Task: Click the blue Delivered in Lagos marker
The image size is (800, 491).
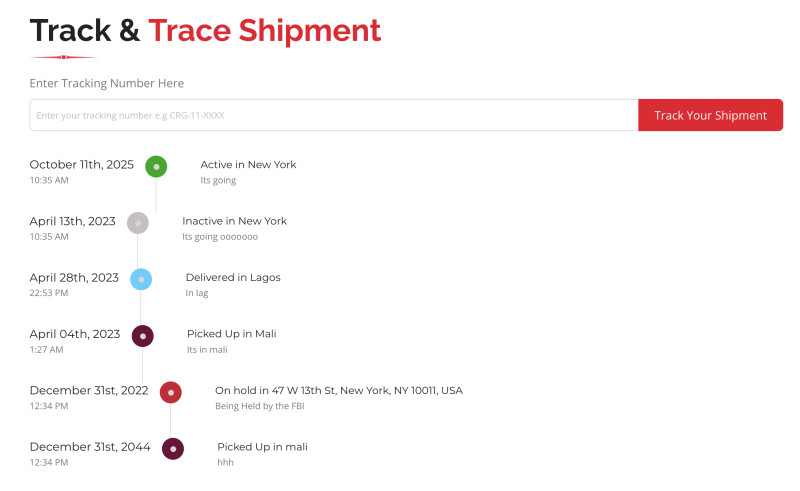Action: point(141,279)
